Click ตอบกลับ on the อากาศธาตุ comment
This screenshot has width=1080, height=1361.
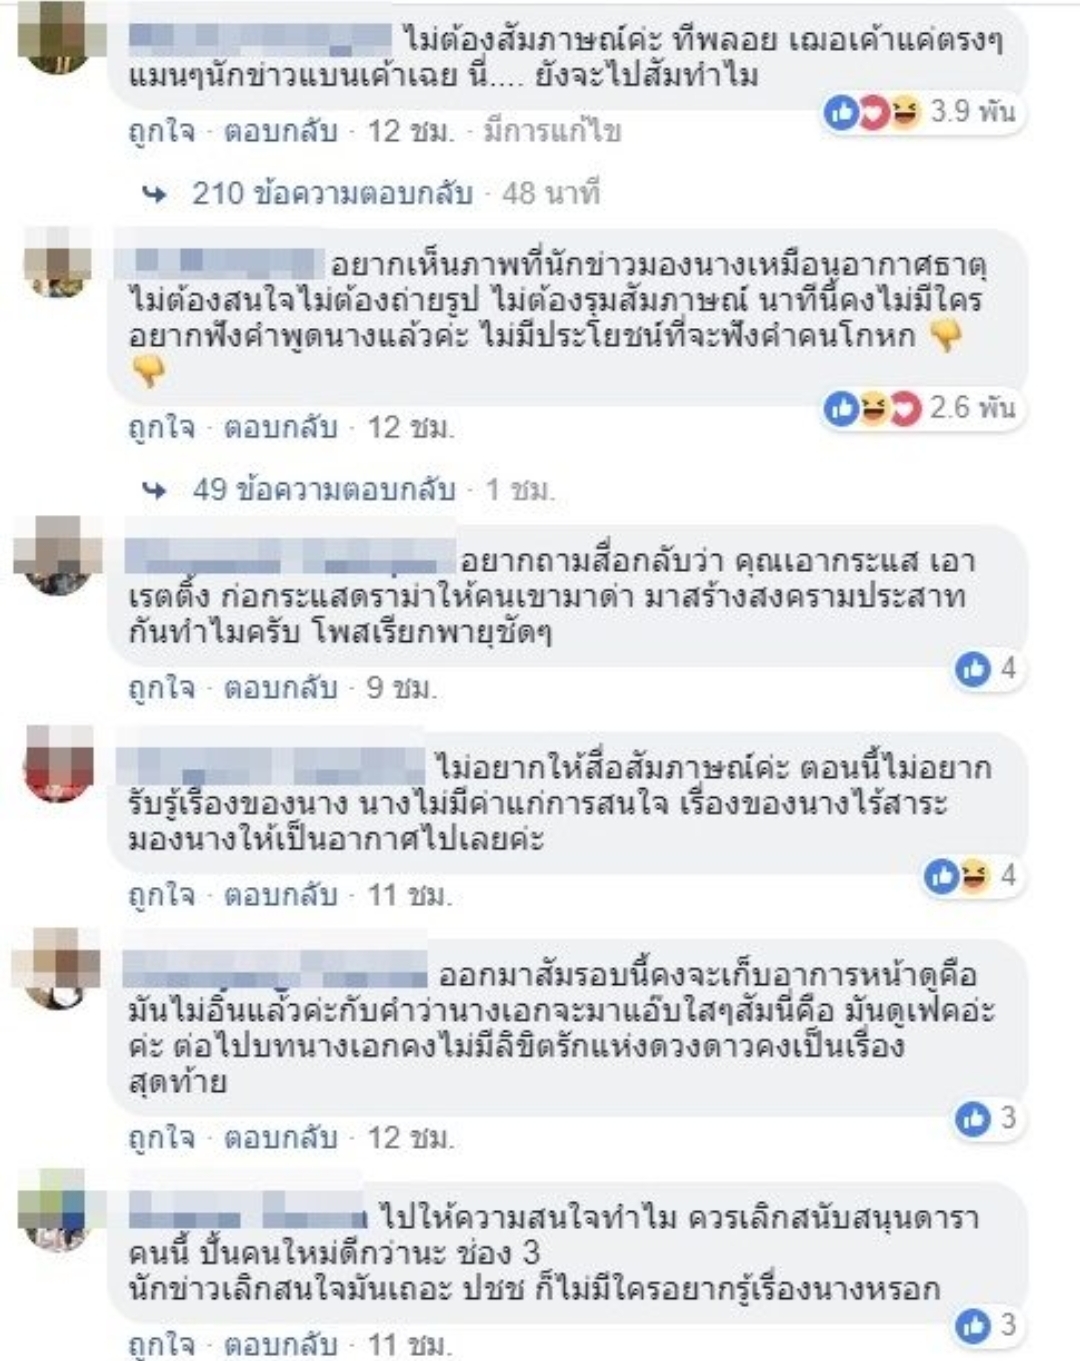[x=280, y=428]
